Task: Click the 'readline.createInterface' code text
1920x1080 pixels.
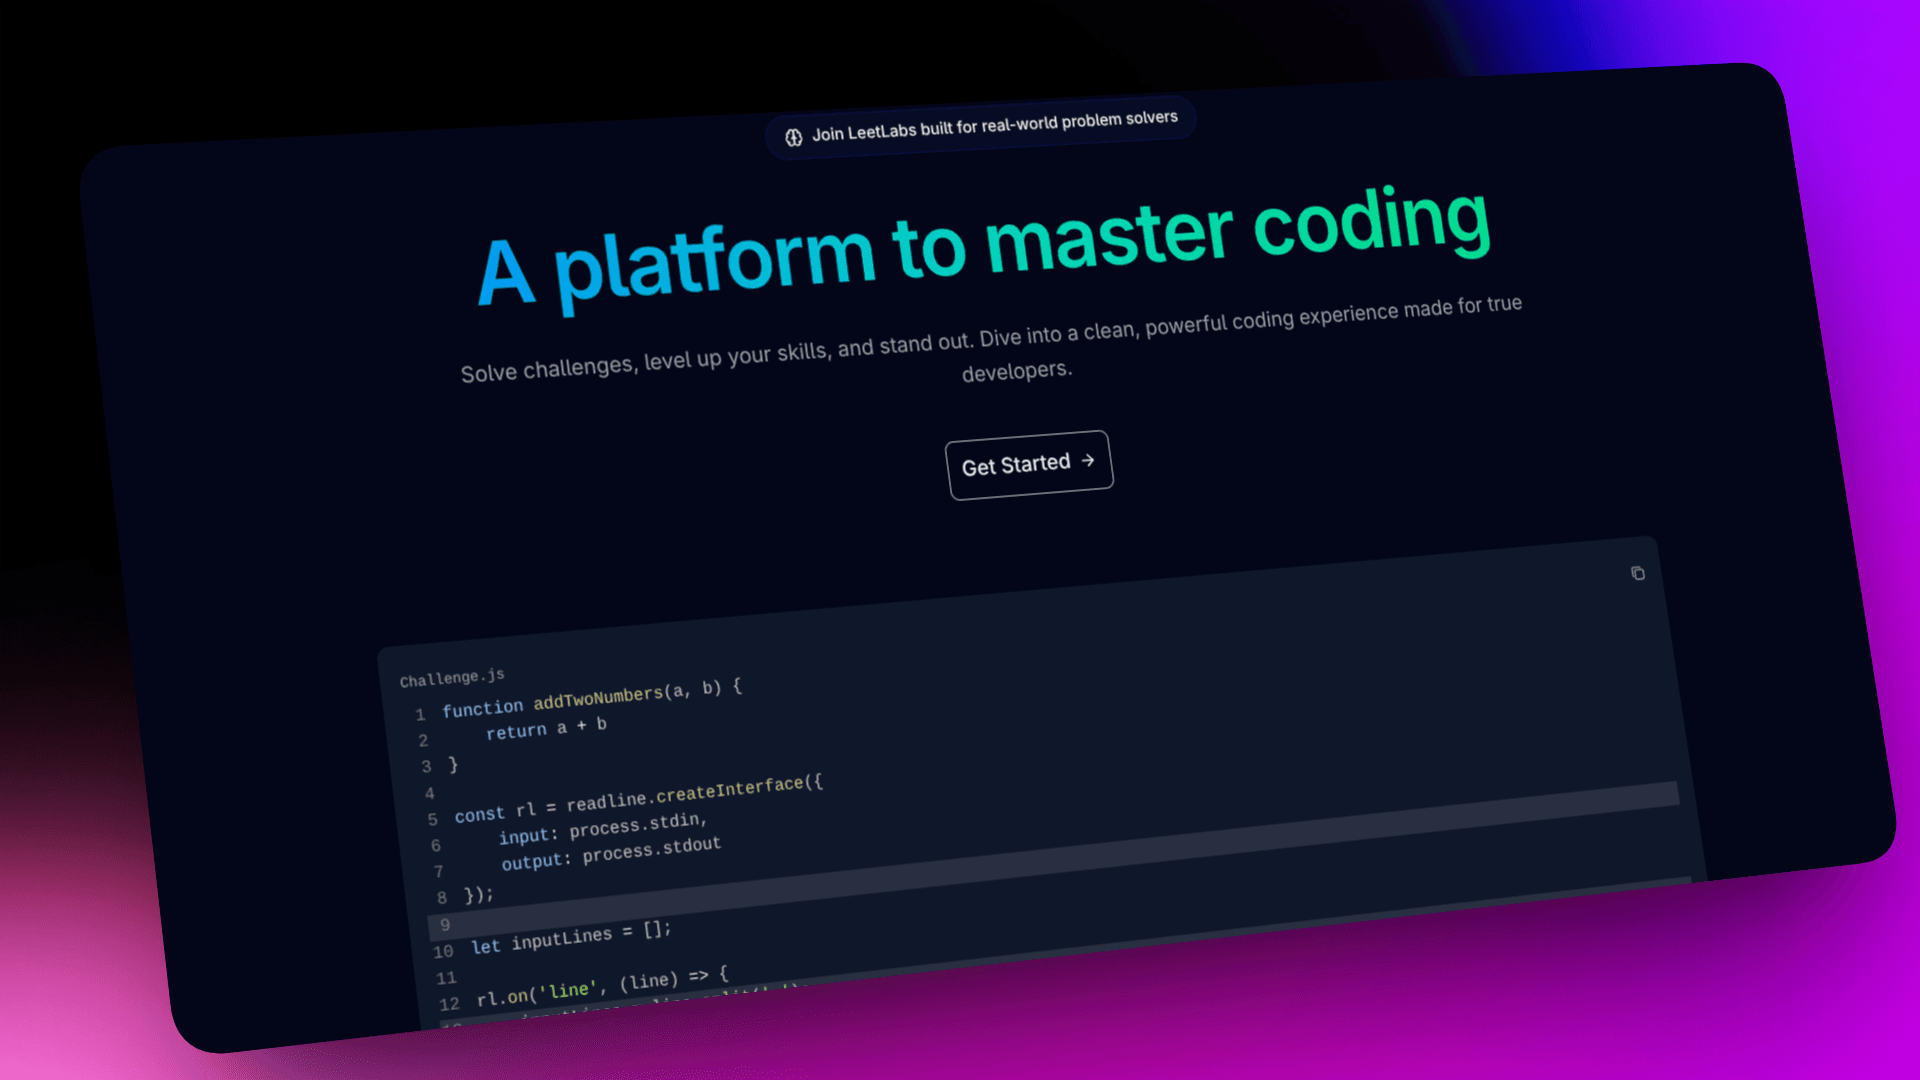Action: coord(694,793)
